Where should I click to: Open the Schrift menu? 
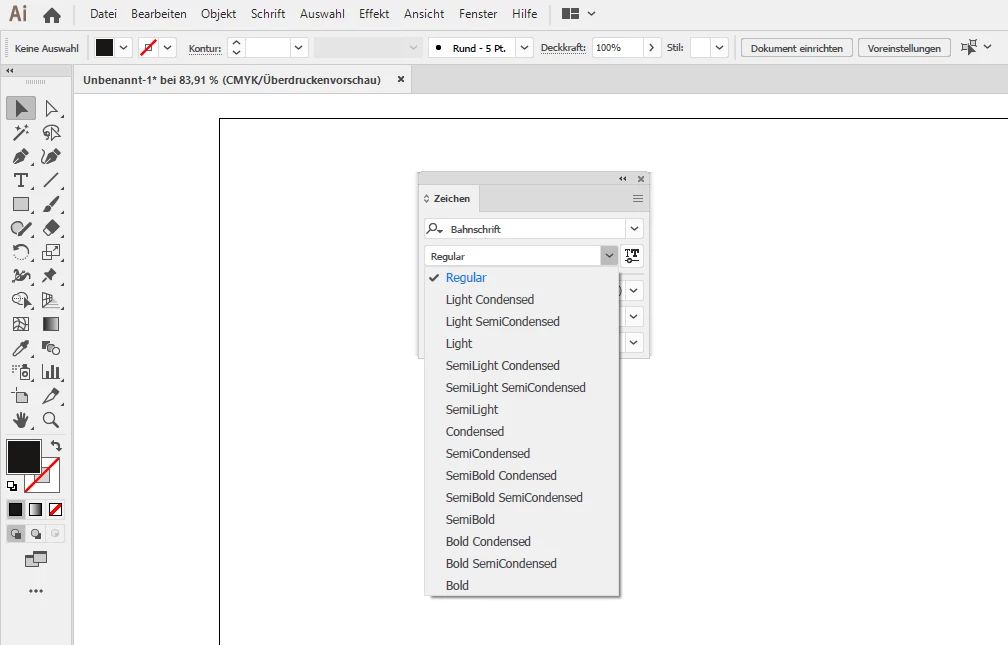[x=268, y=14]
